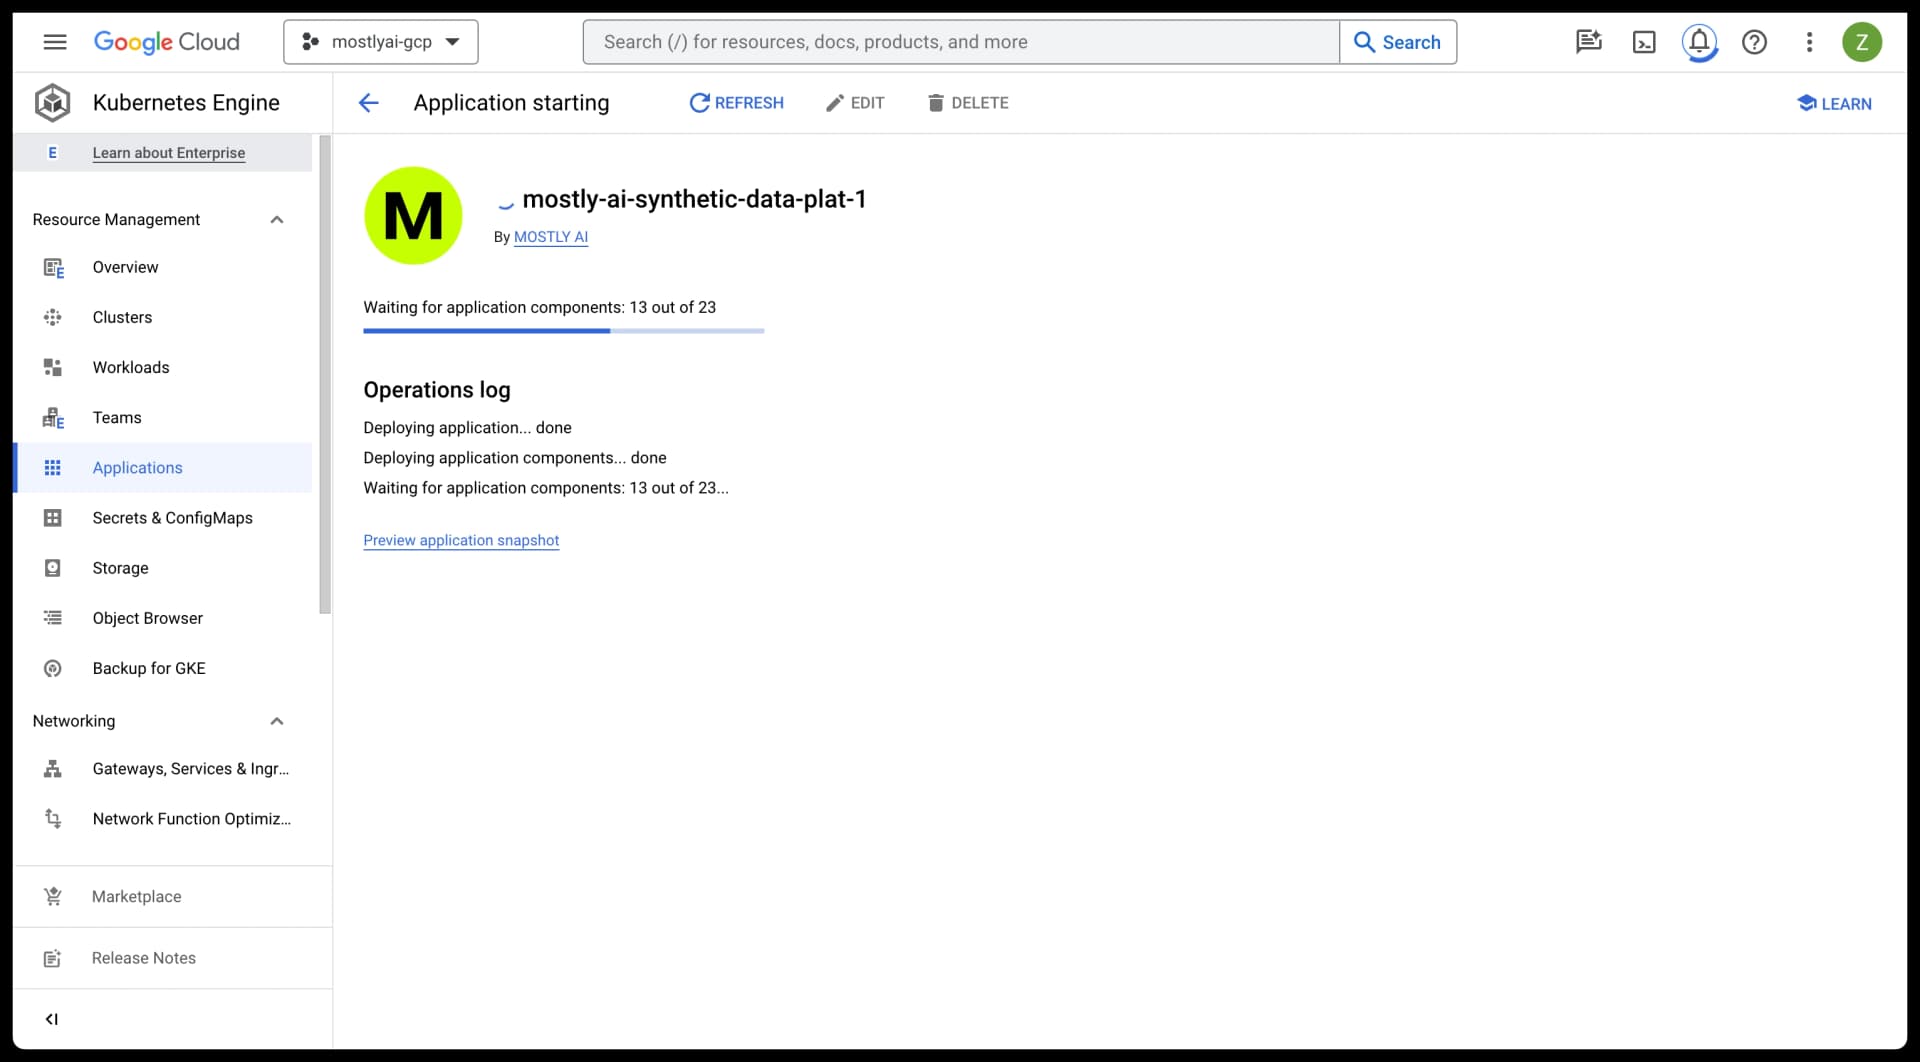Select Clusters in the sidebar
Image resolution: width=1920 pixels, height=1062 pixels.
tap(122, 317)
